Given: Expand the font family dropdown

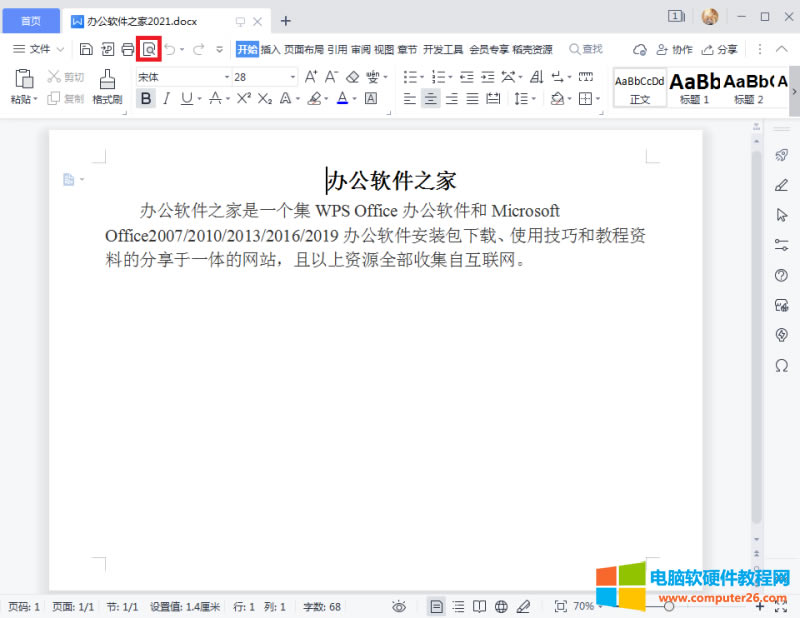Looking at the screenshot, I should pos(225,75).
